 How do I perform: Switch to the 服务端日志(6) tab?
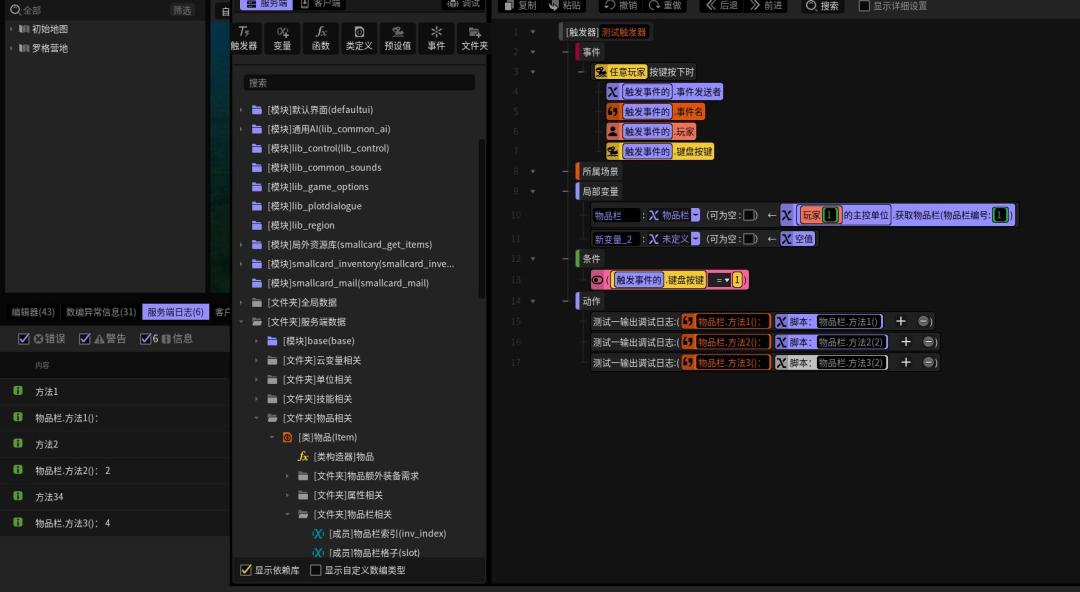pyautogui.click(x=175, y=312)
